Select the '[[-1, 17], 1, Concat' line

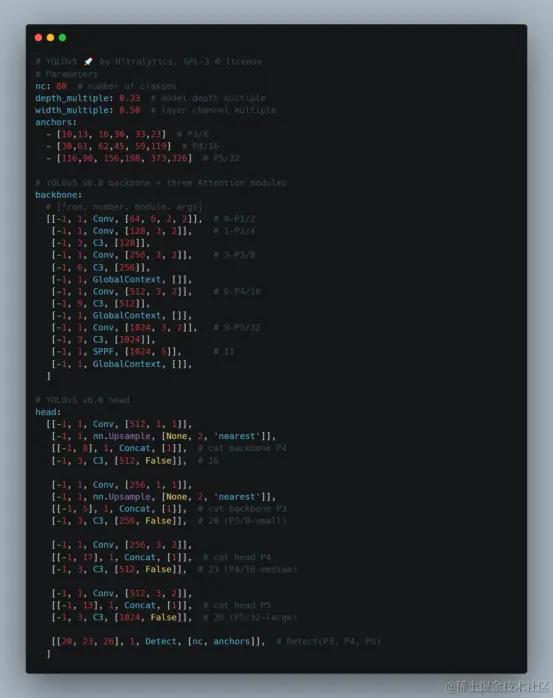point(161,557)
